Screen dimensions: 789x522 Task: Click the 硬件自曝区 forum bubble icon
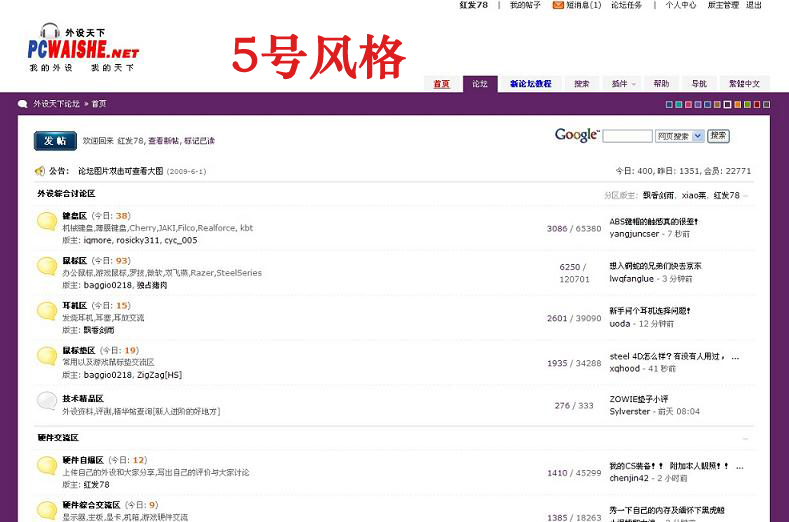(47, 465)
